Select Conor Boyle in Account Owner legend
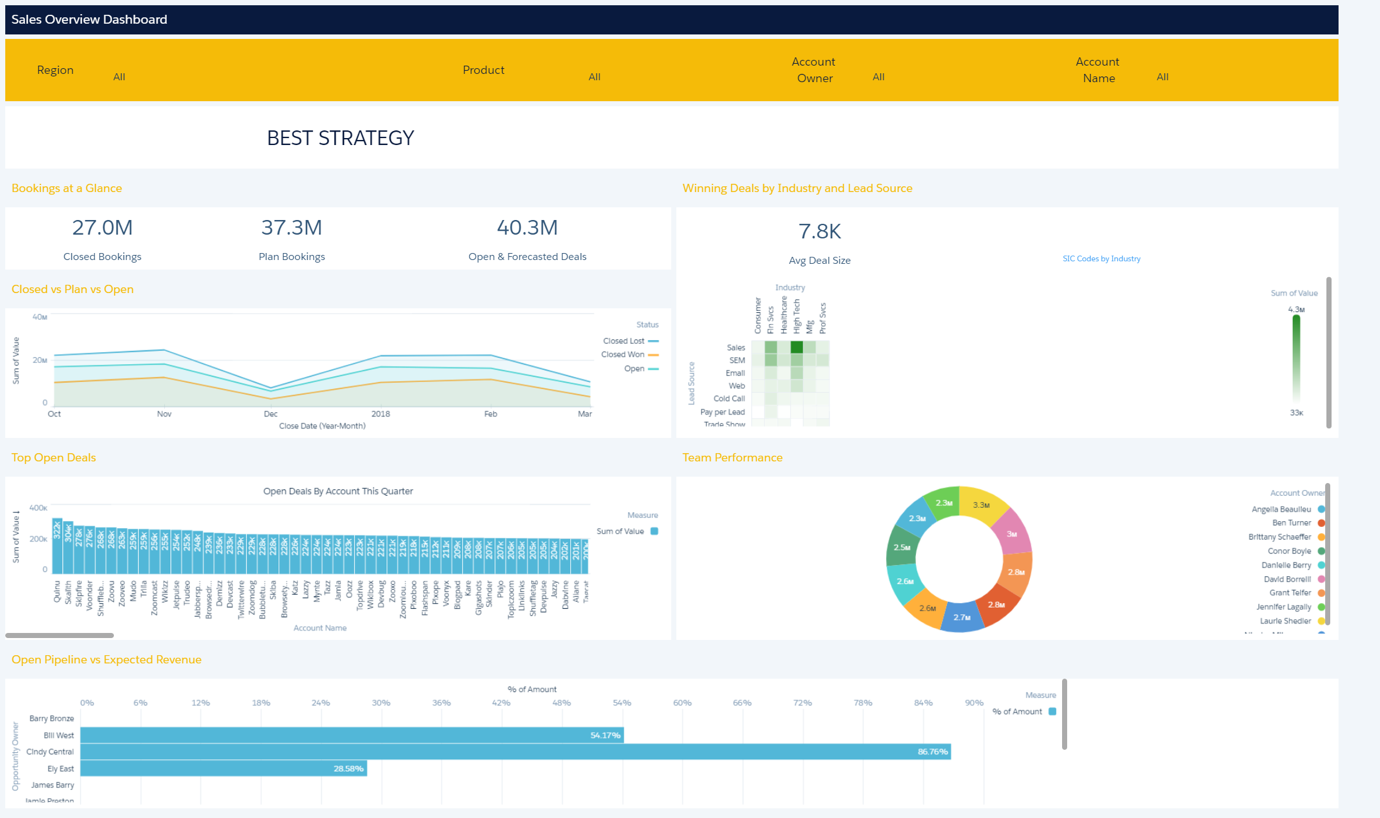 (1296, 551)
